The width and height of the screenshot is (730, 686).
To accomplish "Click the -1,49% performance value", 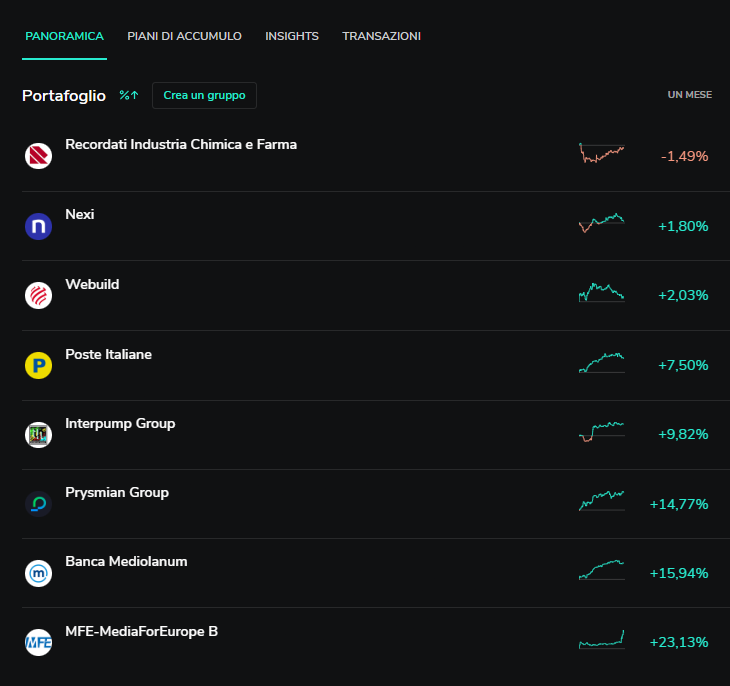I will [684, 156].
